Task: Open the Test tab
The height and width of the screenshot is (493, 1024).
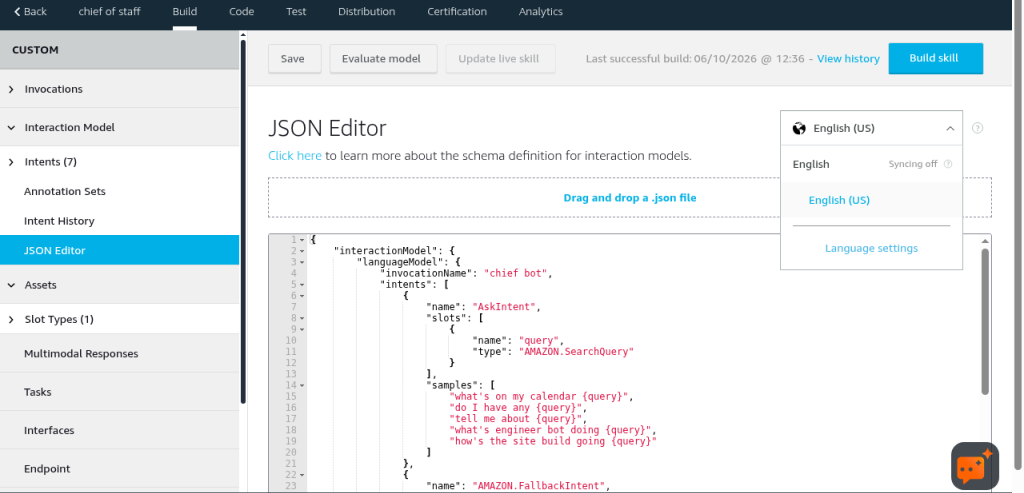Action: 296,12
